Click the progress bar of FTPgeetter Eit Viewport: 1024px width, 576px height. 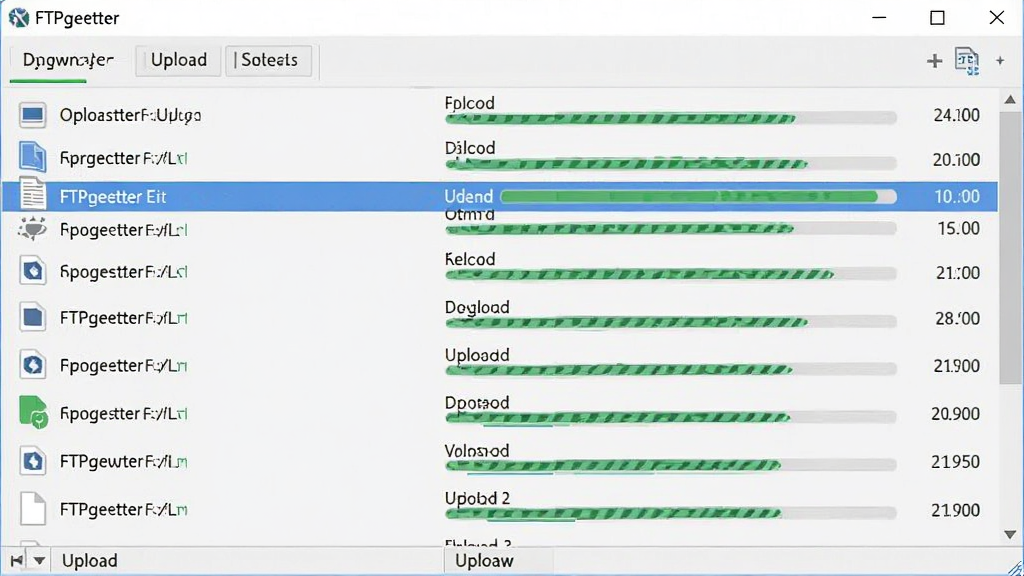[x=698, y=197]
